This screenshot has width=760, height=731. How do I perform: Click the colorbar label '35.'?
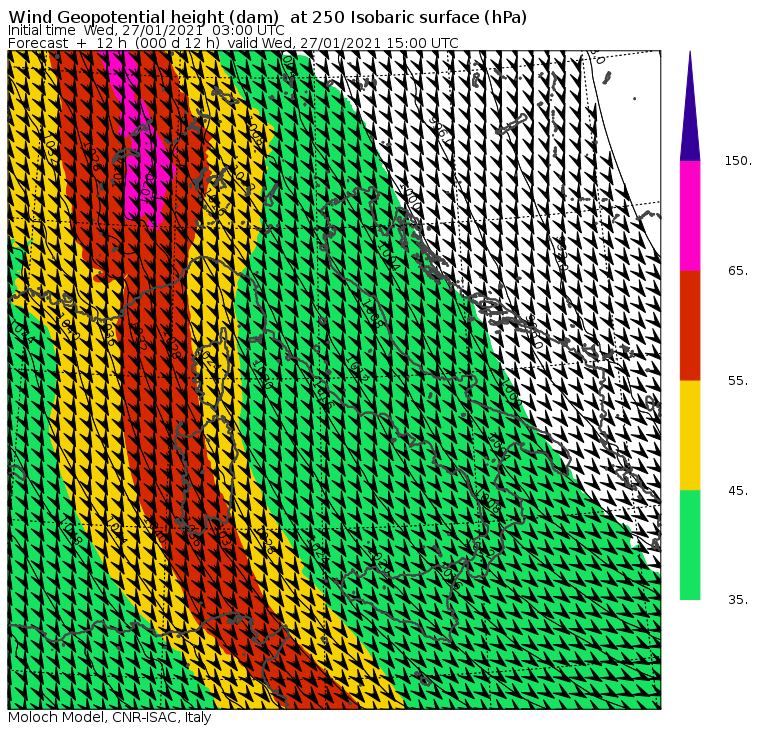739,600
